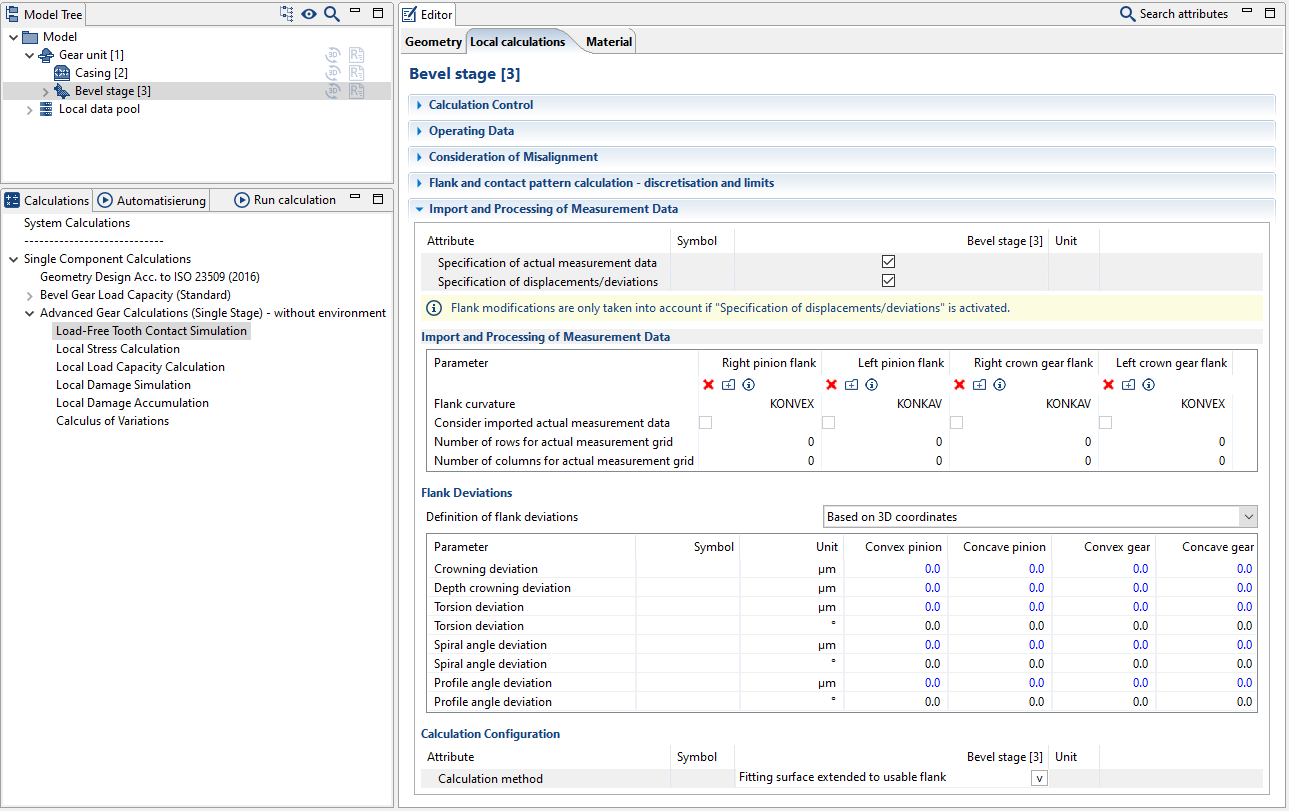Click the eye icon in Model Tree toolbar
This screenshot has height=811, width=1289.
pyautogui.click(x=309, y=14)
